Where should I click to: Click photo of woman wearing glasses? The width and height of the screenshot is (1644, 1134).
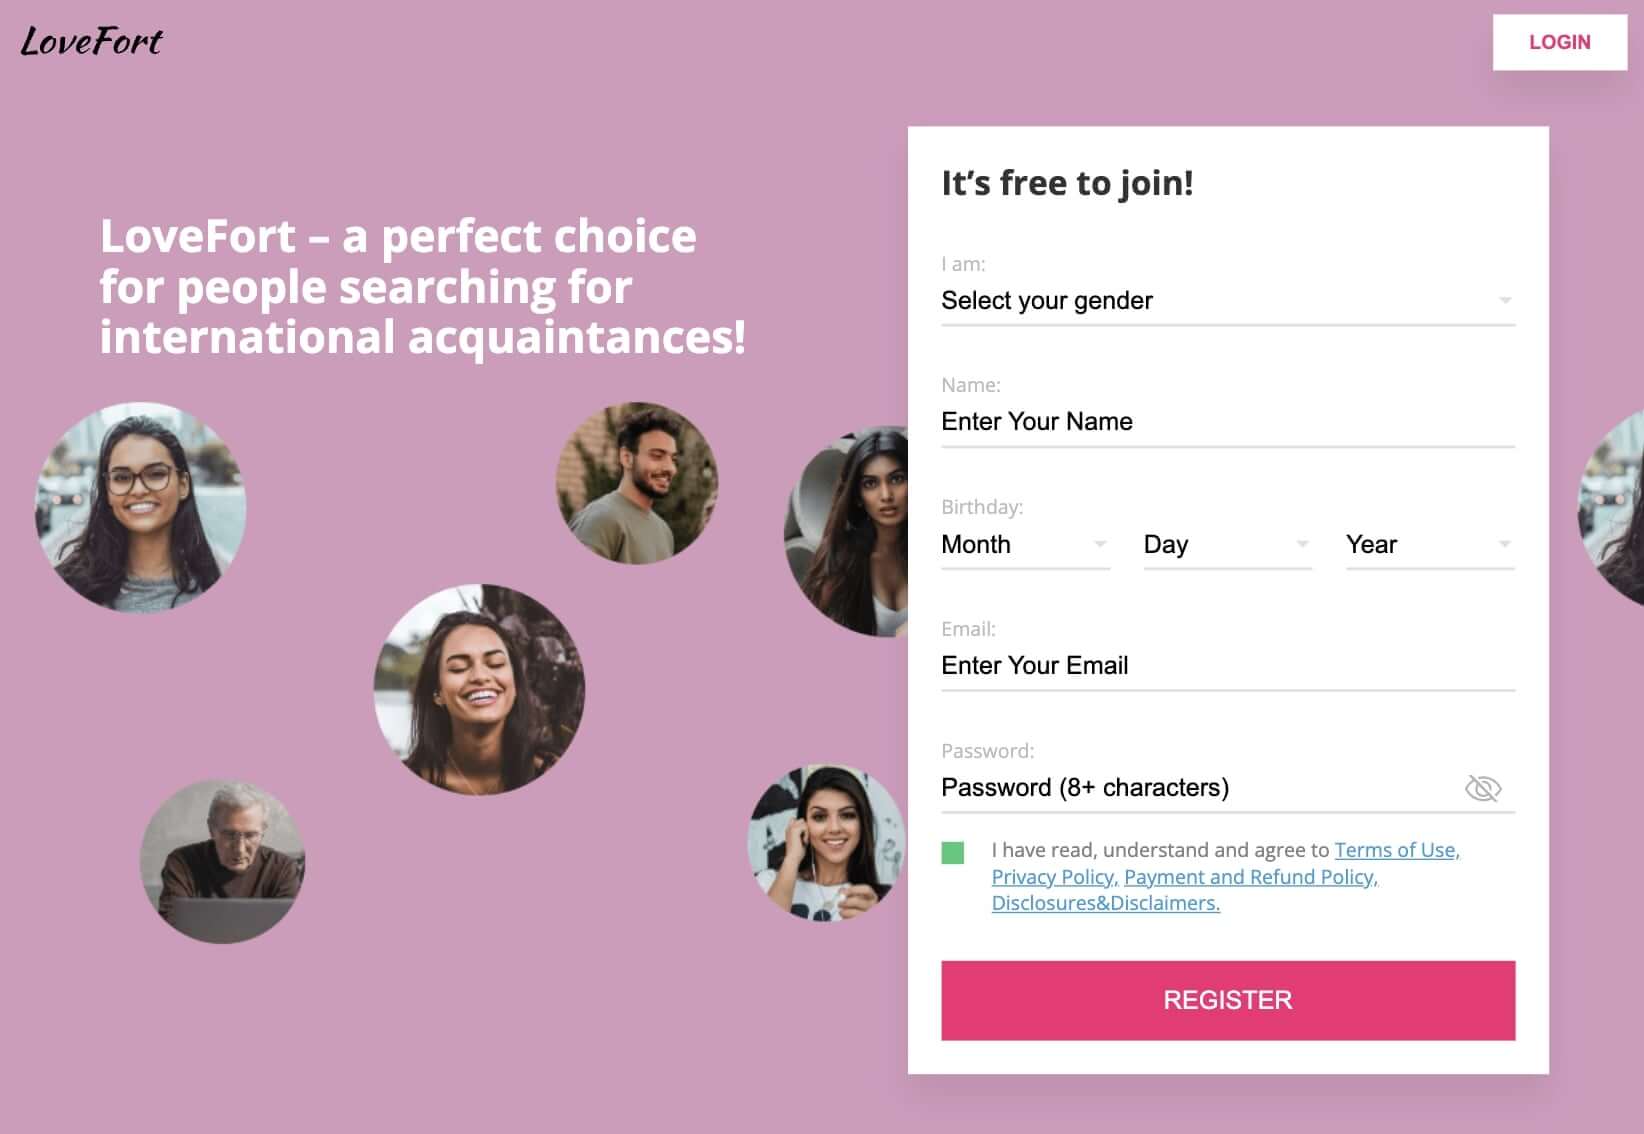click(x=140, y=507)
